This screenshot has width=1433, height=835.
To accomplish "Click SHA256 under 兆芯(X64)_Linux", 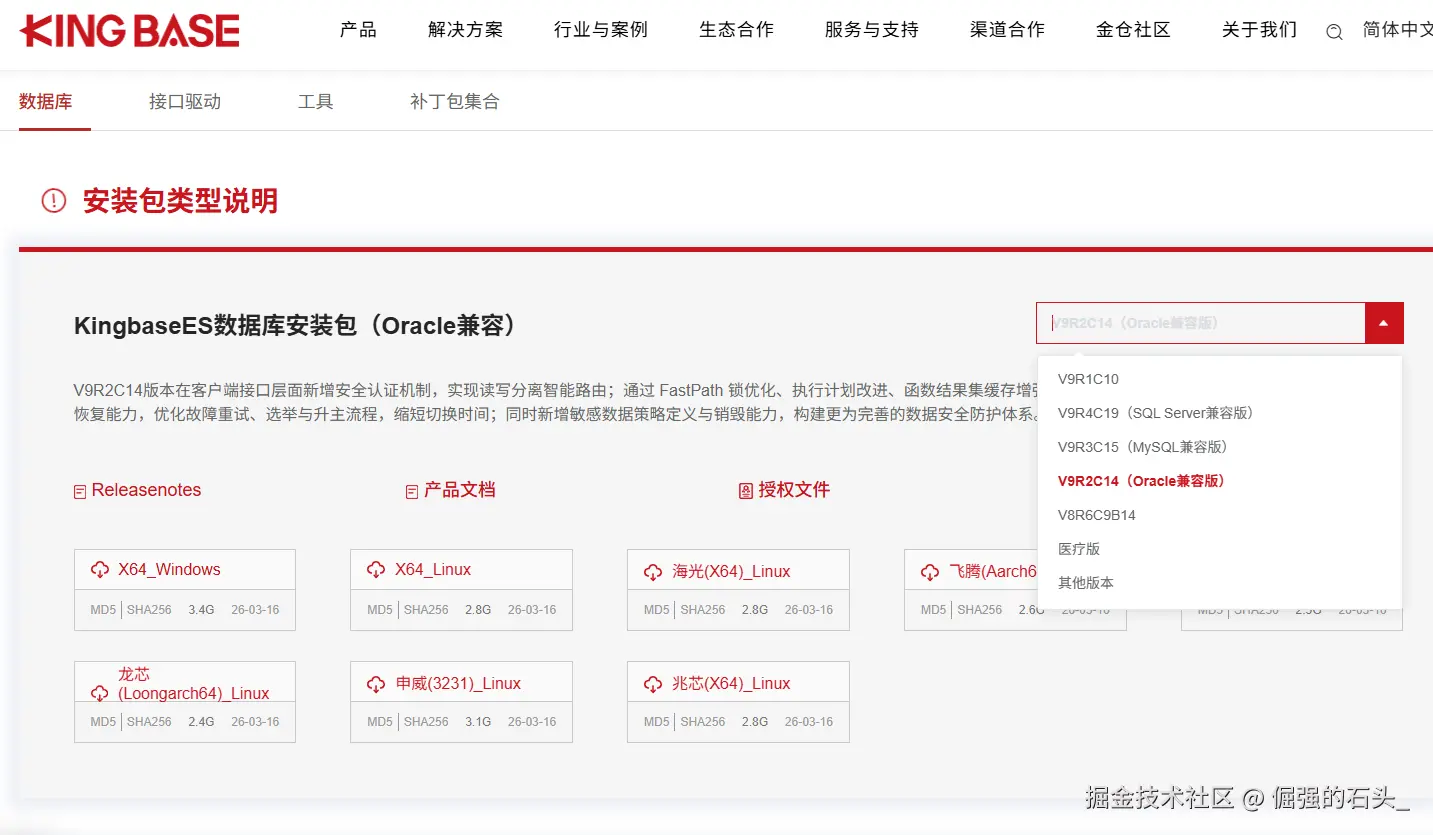I will (703, 722).
